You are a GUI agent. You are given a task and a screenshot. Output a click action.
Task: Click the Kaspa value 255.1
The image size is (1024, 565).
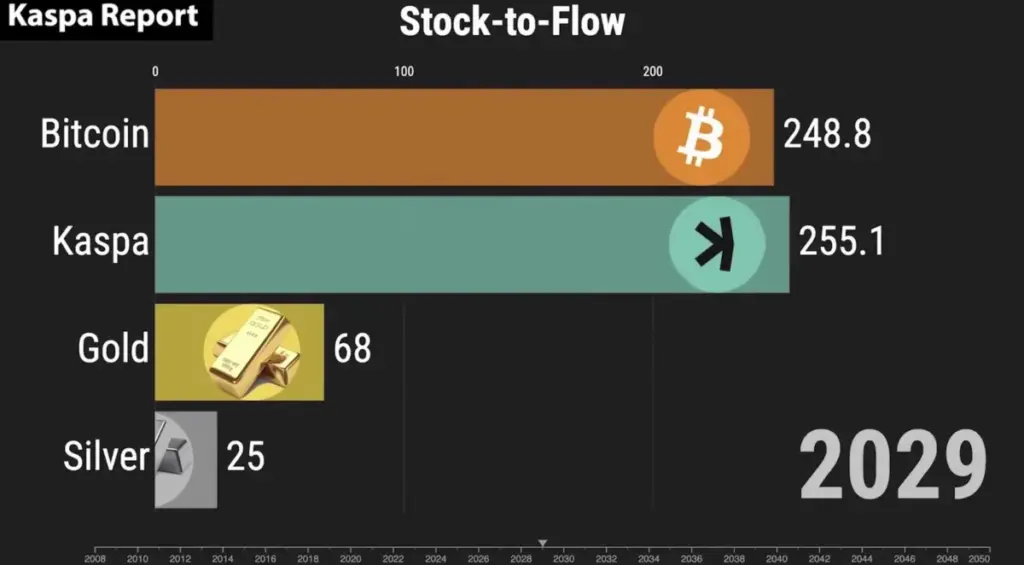841,242
